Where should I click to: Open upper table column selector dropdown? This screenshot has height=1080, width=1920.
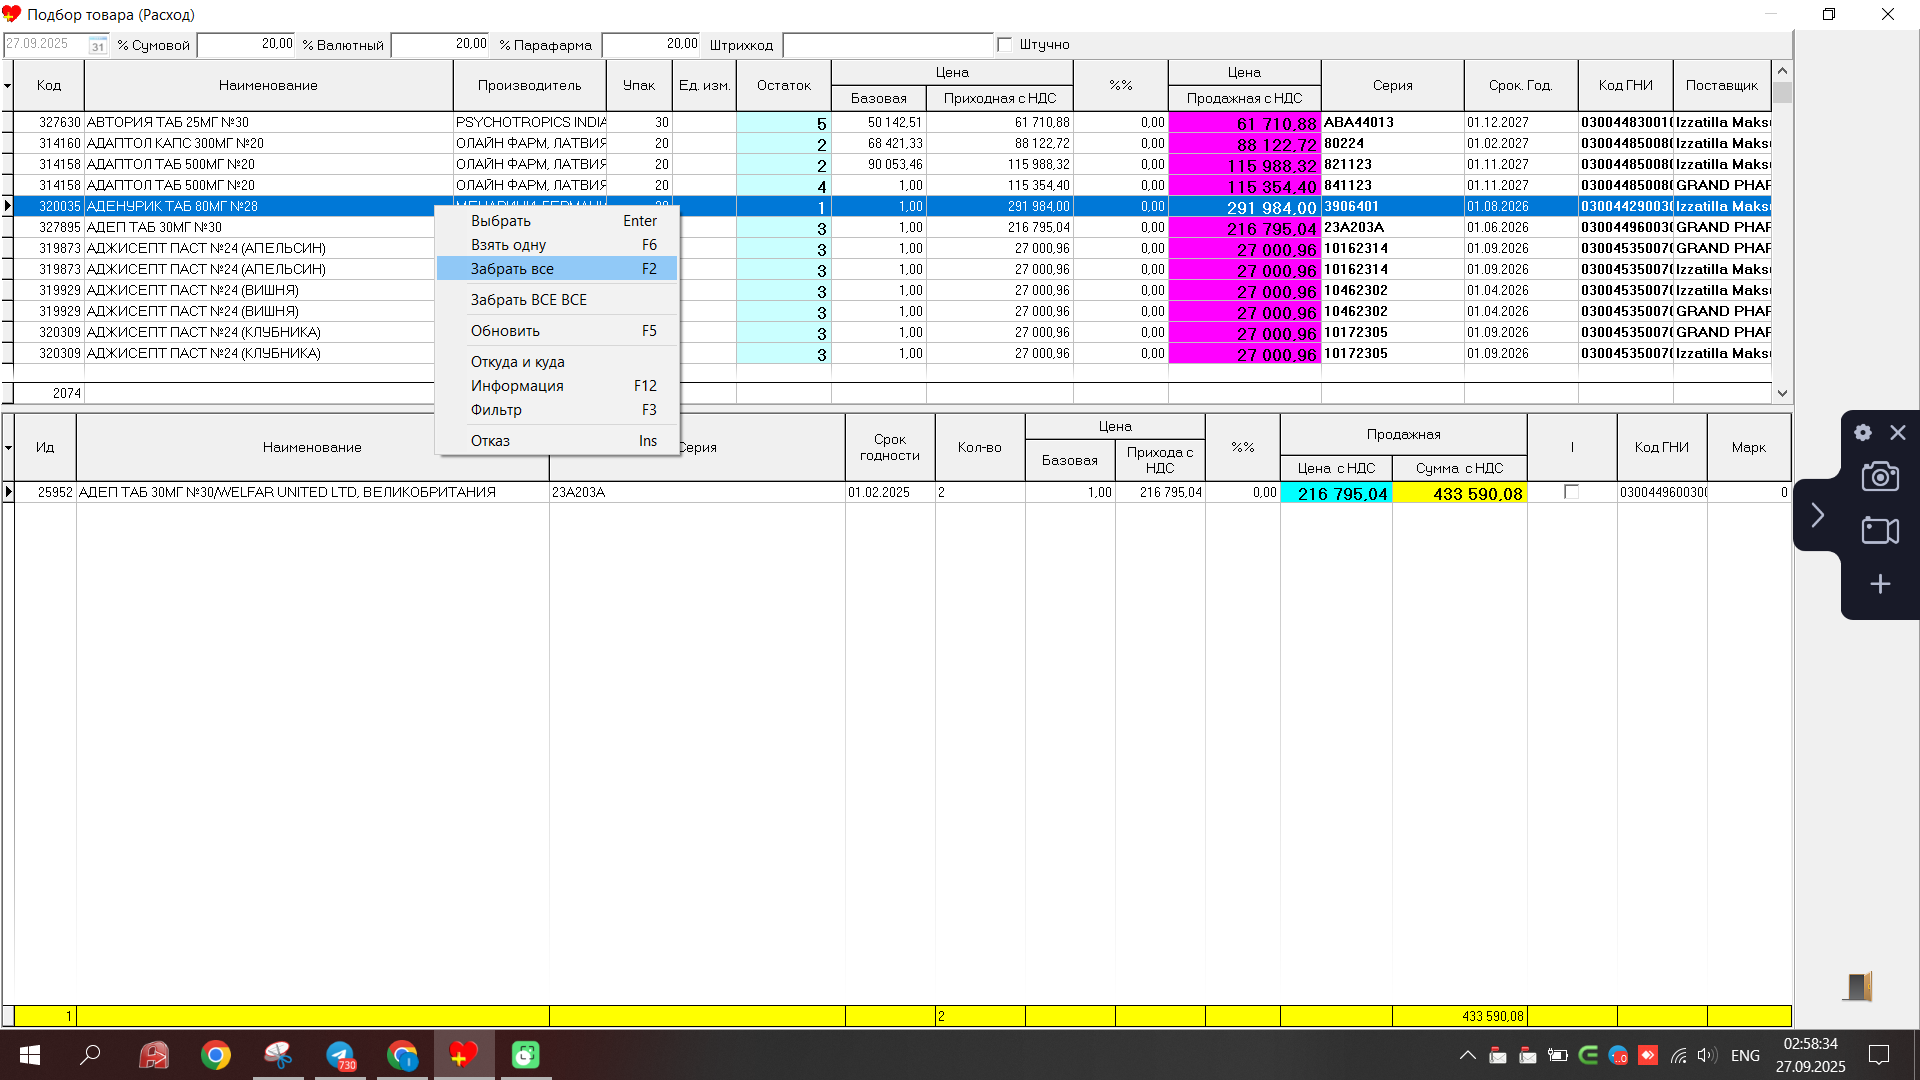(8, 86)
